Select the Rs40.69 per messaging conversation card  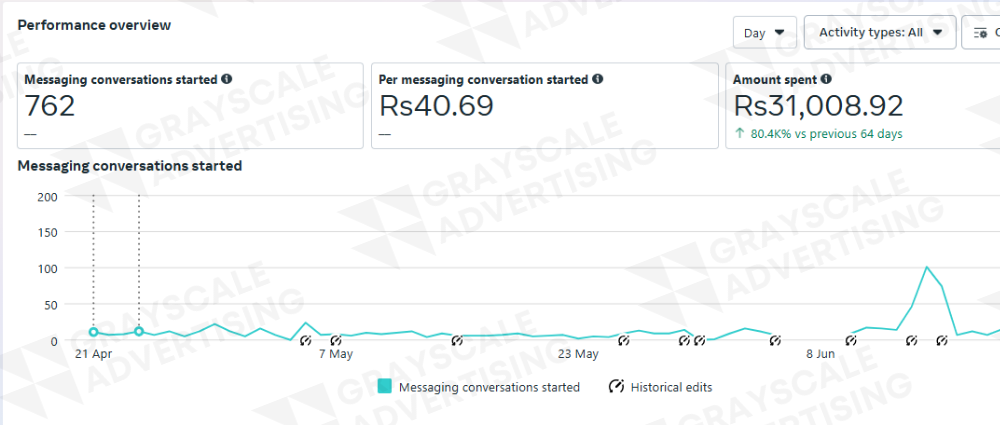pos(545,106)
